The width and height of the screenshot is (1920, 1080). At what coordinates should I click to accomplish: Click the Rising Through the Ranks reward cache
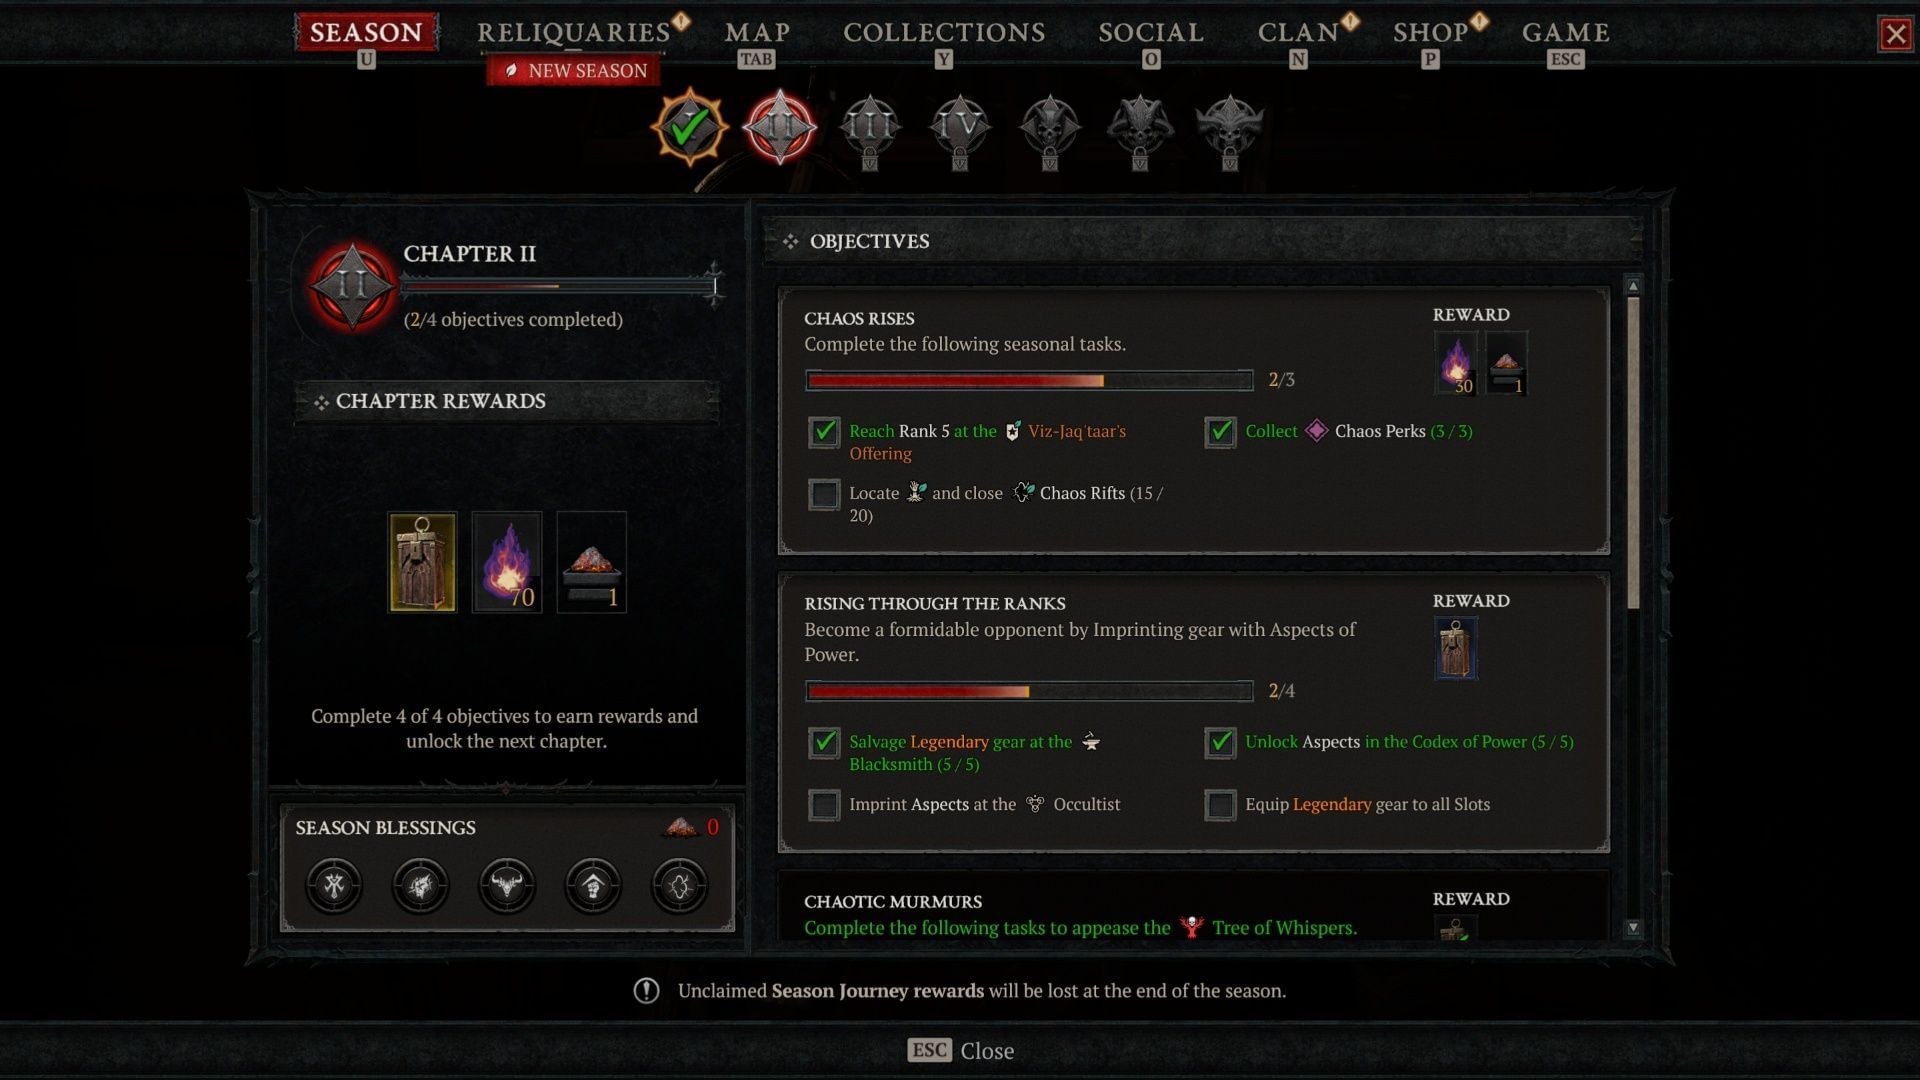(x=1455, y=648)
